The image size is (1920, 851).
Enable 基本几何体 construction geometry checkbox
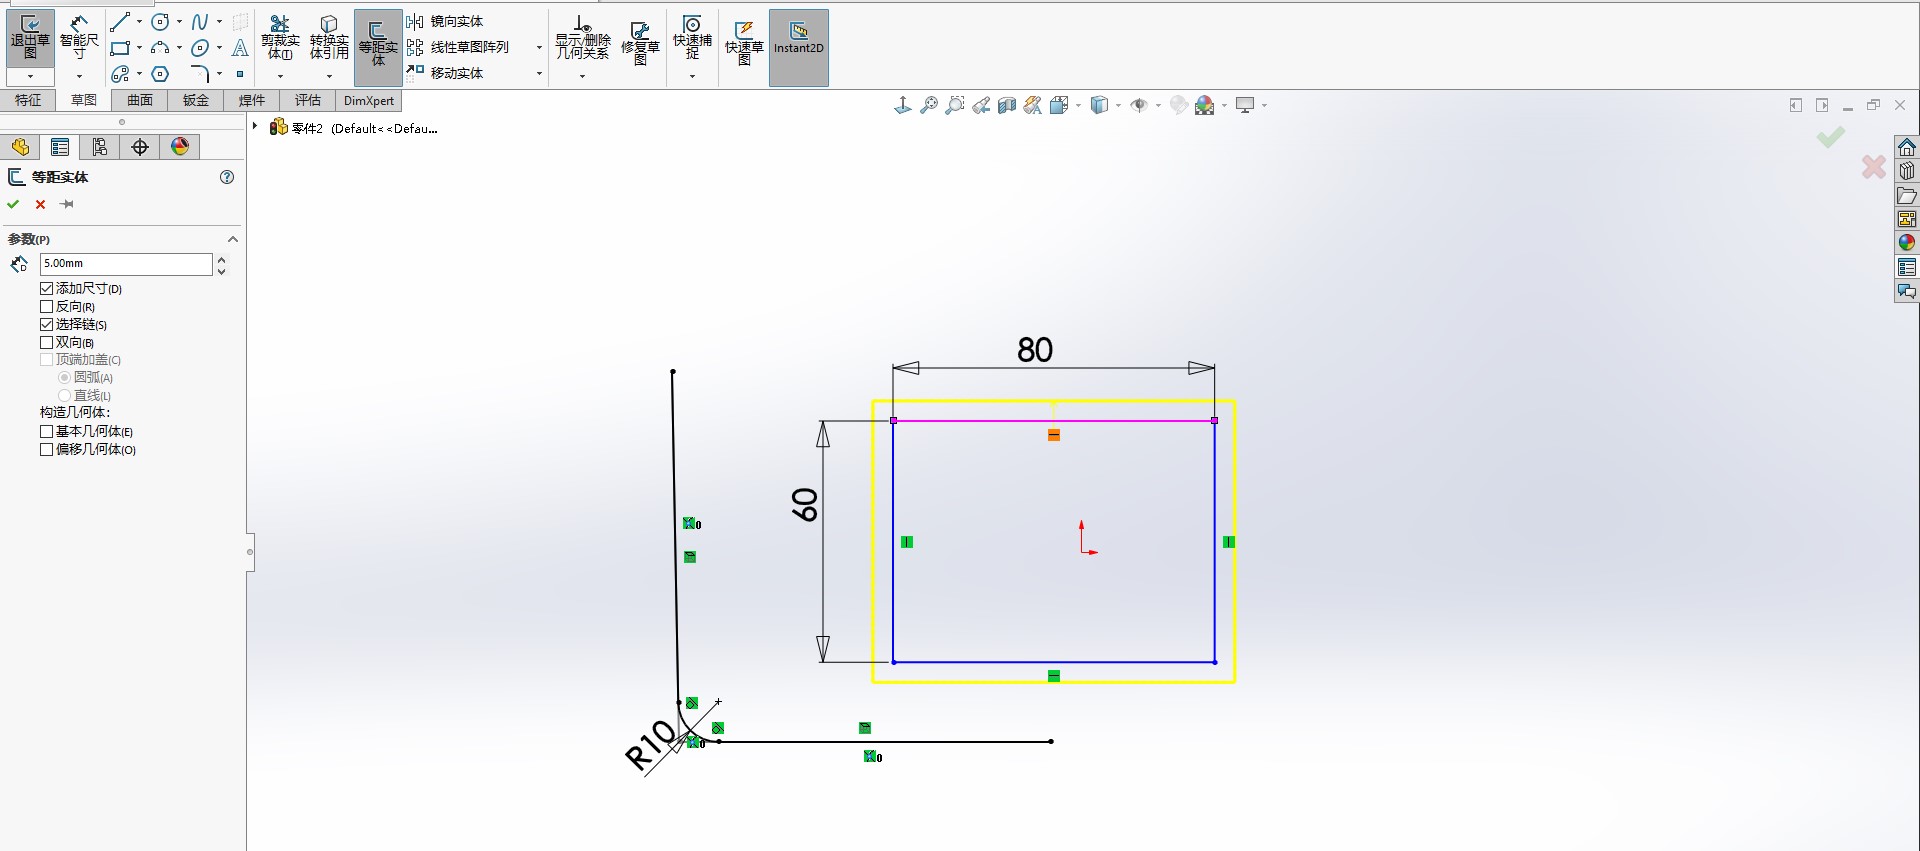[46, 431]
